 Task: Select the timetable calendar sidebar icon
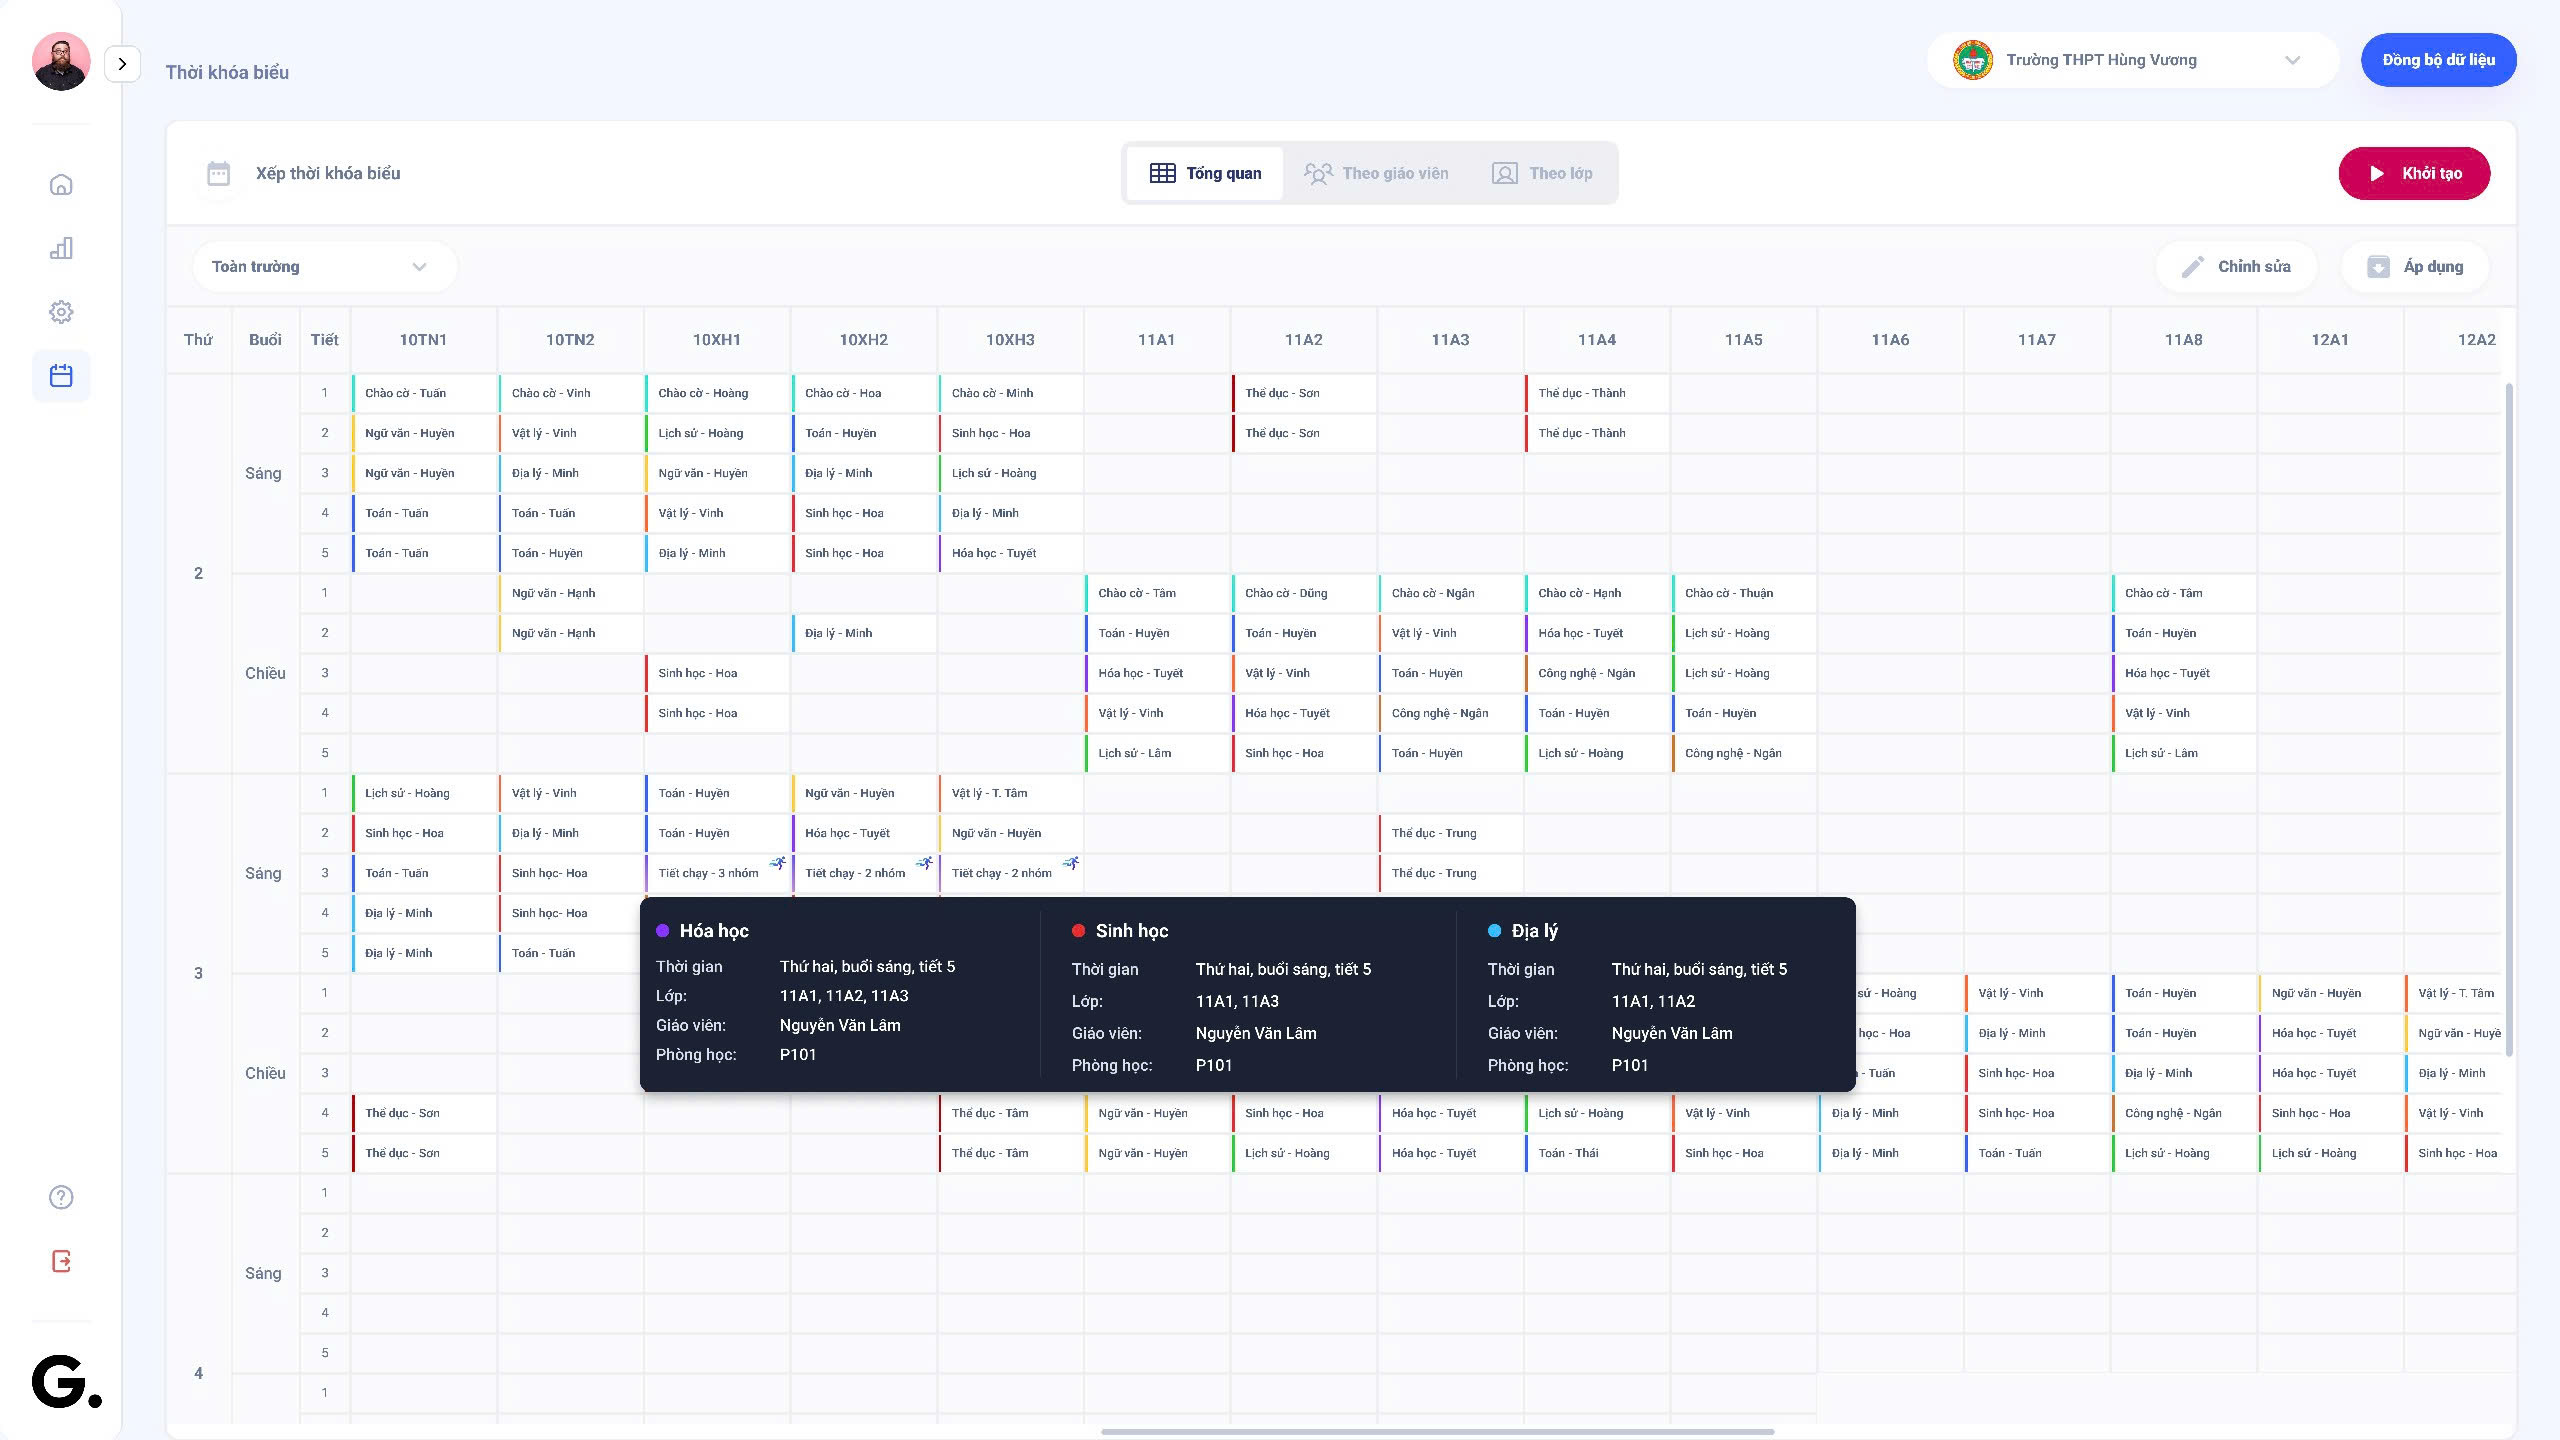pyautogui.click(x=61, y=376)
